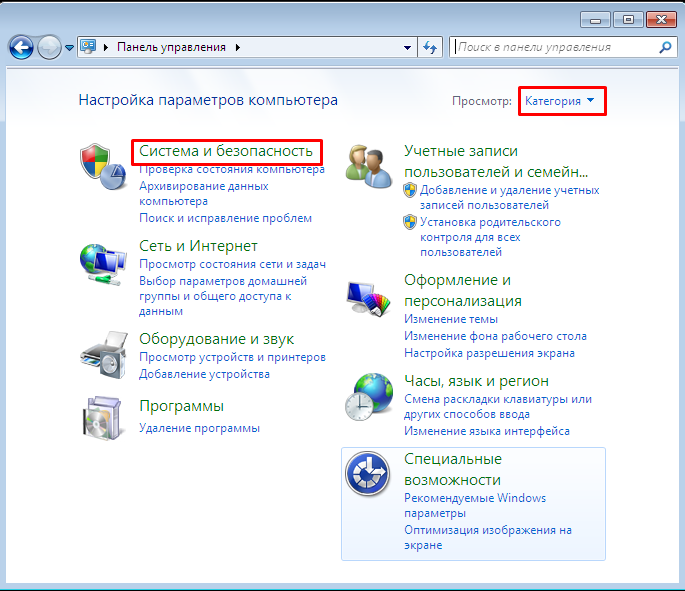Close the Control Panel window
The width and height of the screenshot is (685, 591).
point(661,20)
